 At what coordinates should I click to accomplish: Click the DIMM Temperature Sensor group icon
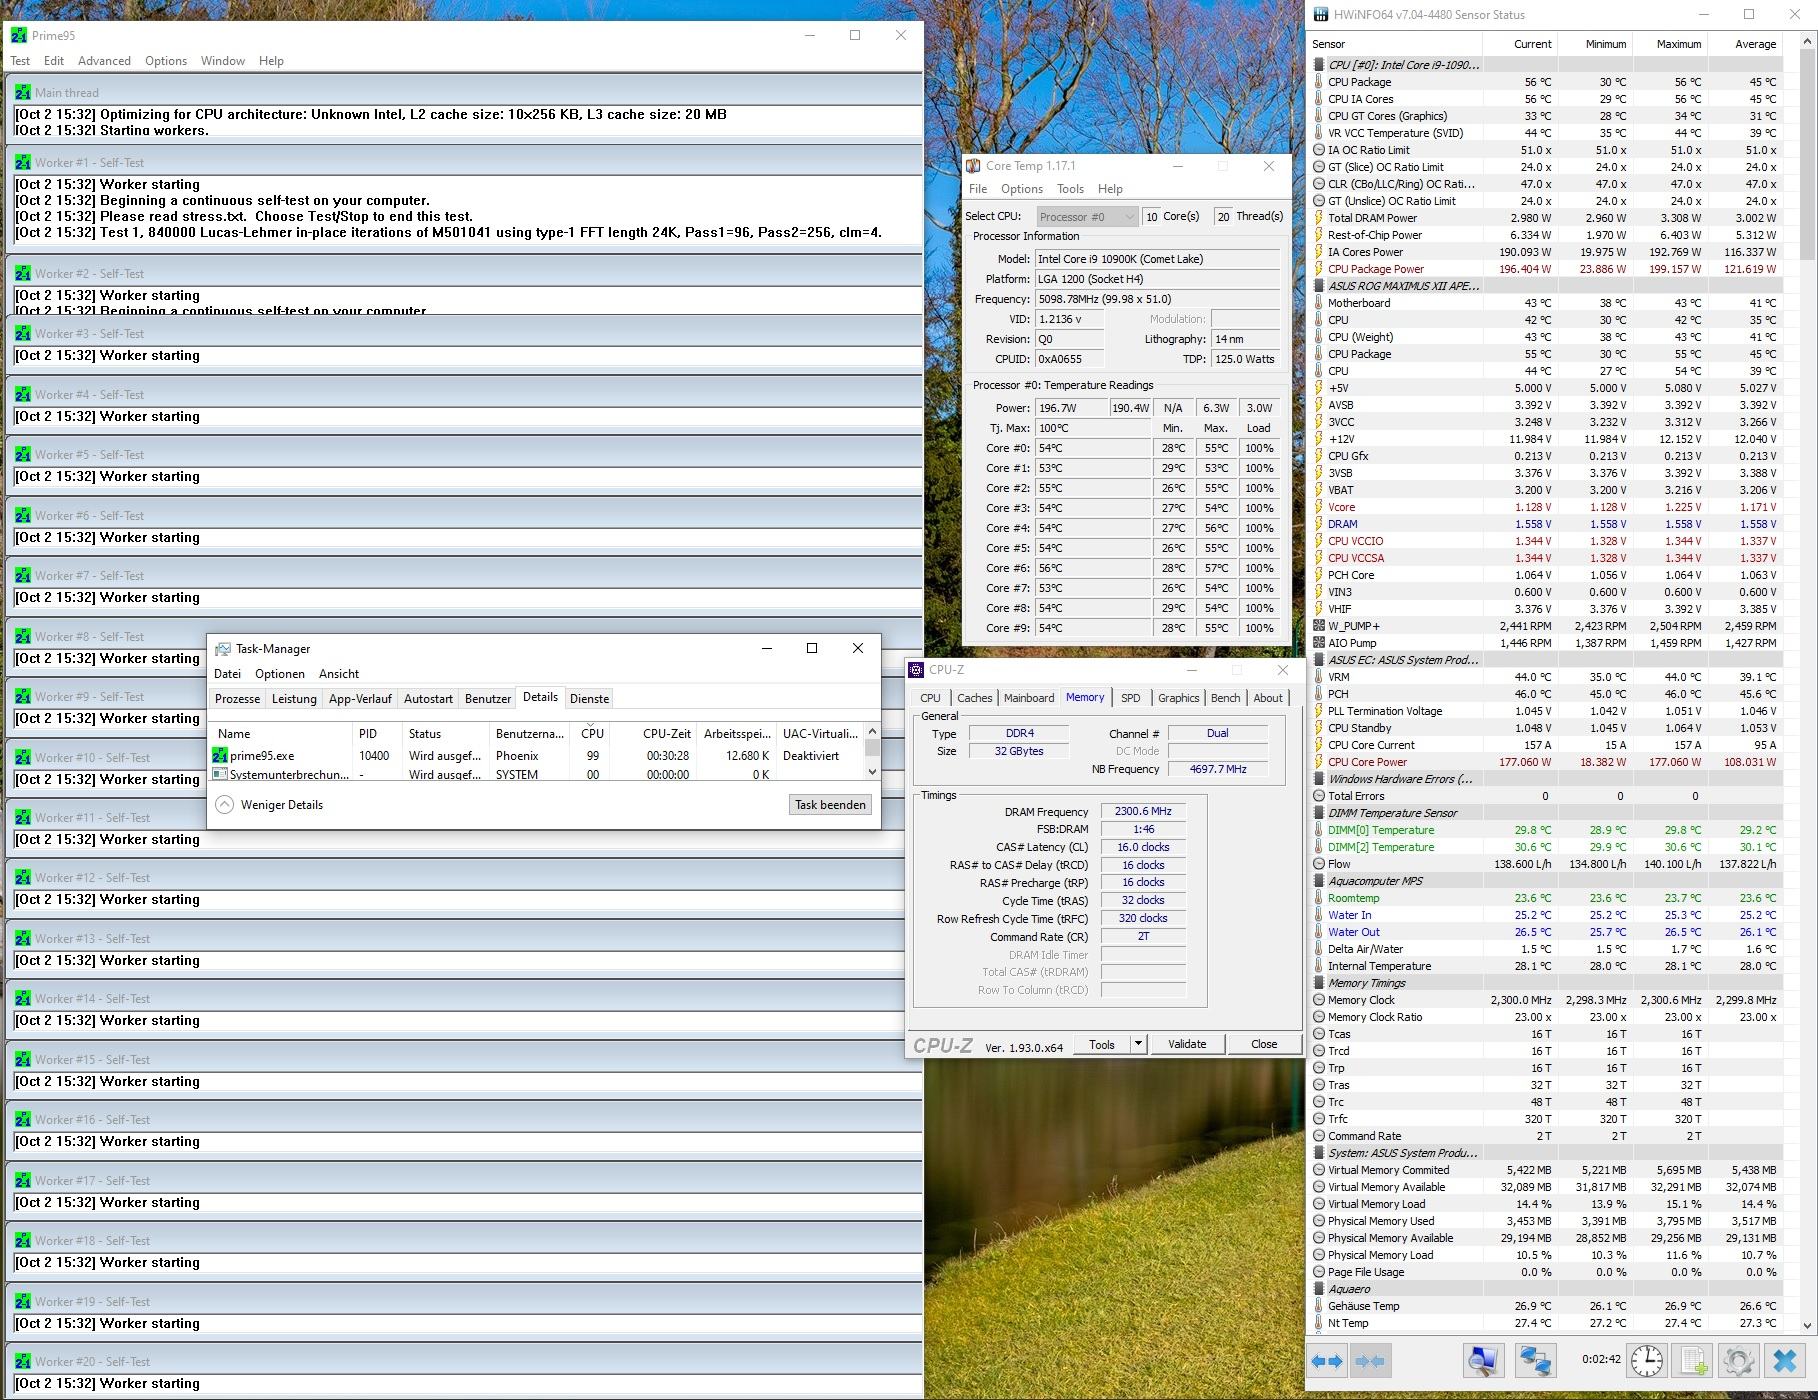click(x=1319, y=813)
